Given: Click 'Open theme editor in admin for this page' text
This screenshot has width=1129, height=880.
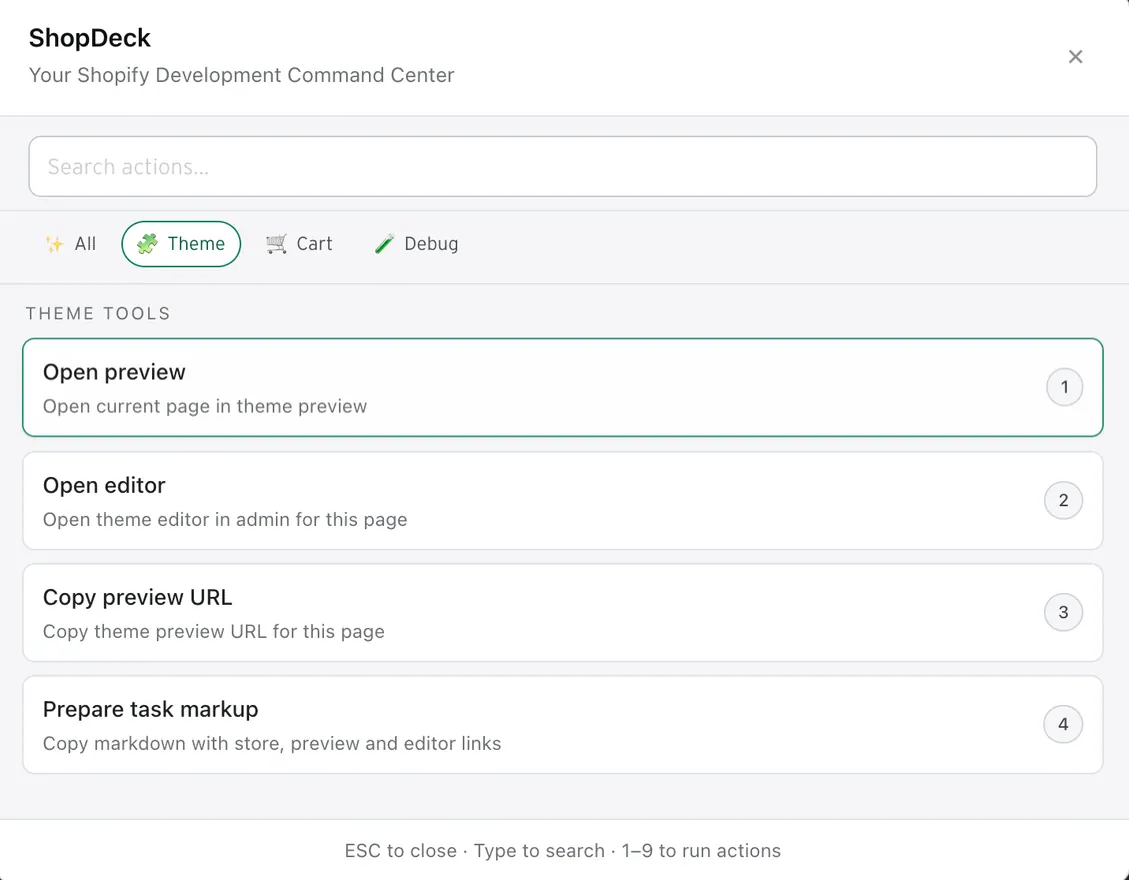Looking at the screenshot, I should 225,519.
